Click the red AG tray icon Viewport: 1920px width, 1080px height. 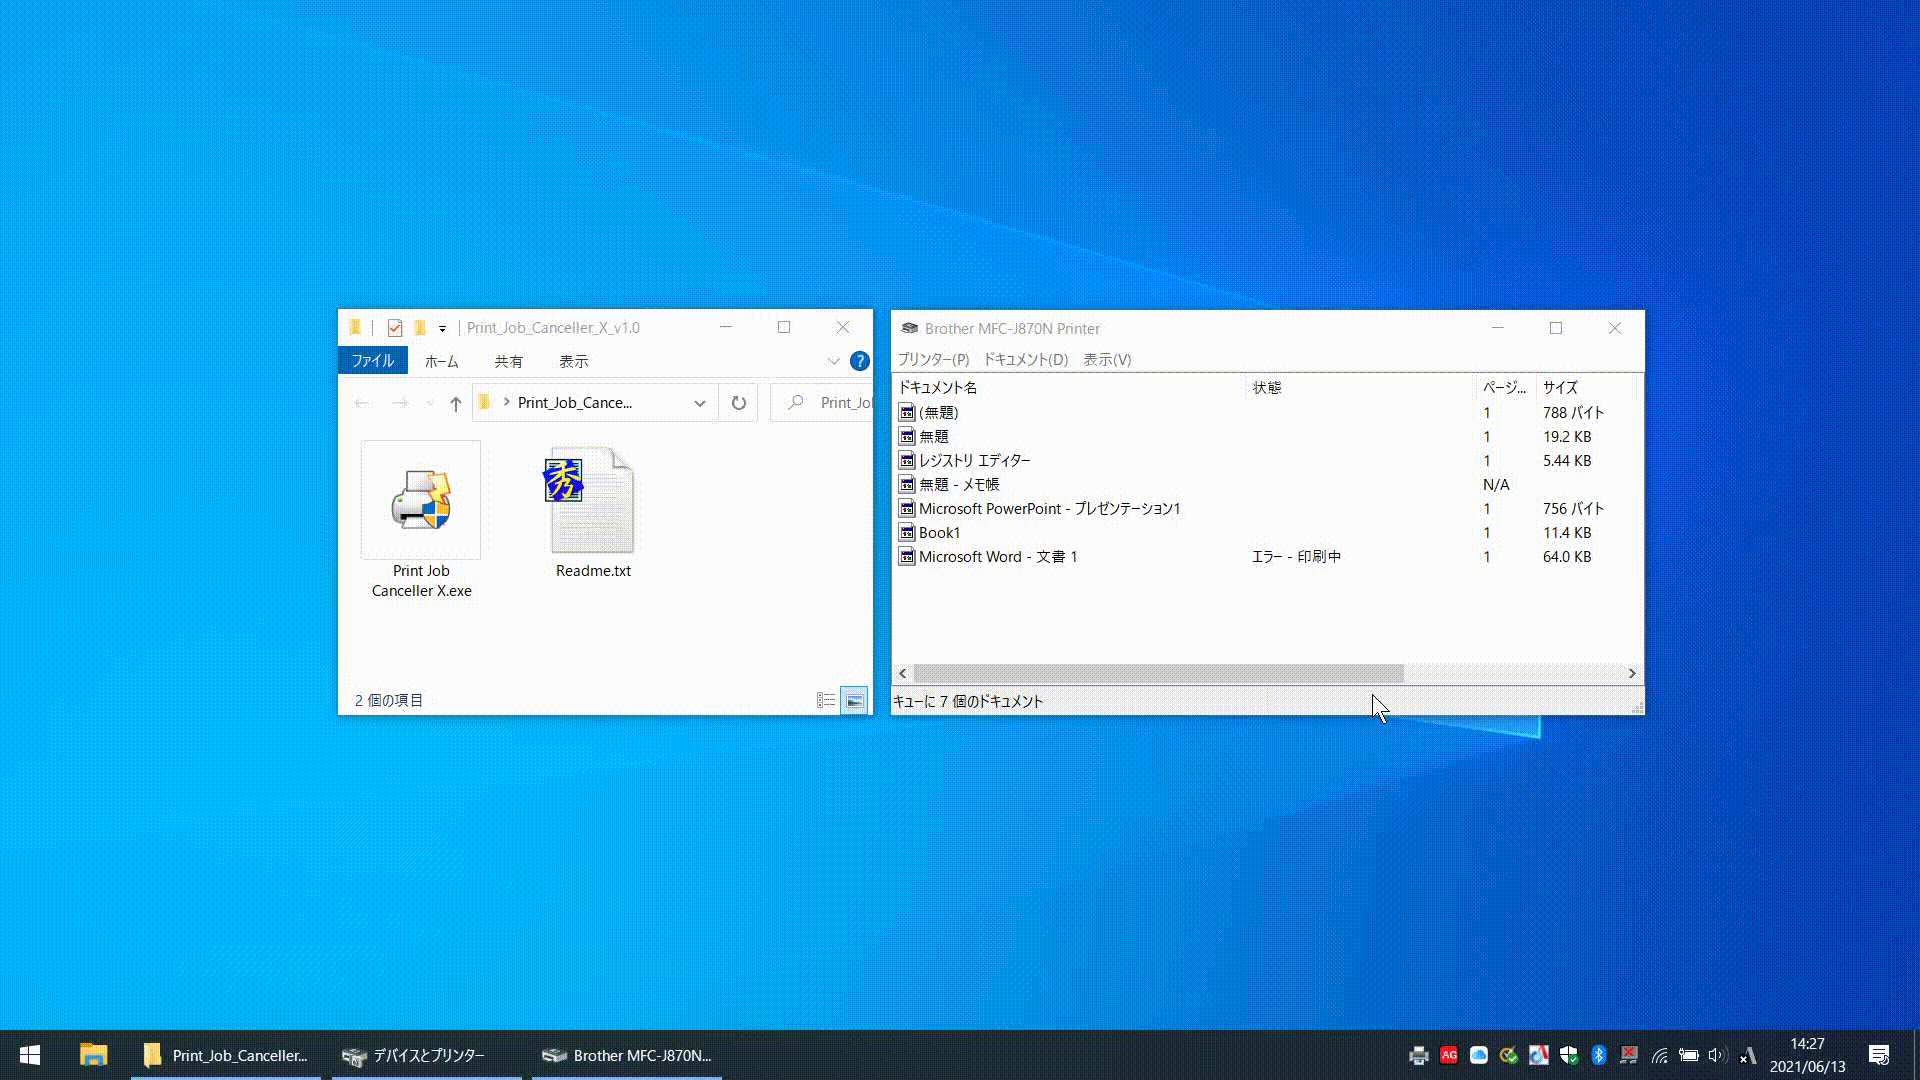pos(1448,1055)
